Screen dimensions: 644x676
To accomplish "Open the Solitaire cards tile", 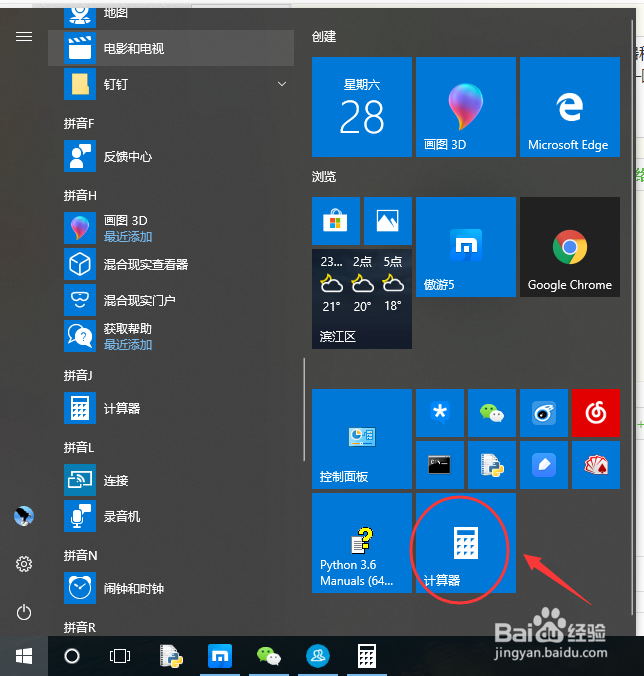I will (596, 465).
